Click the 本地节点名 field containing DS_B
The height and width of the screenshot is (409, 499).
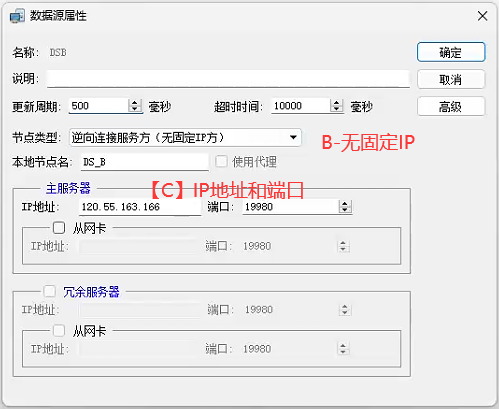(145, 162)
